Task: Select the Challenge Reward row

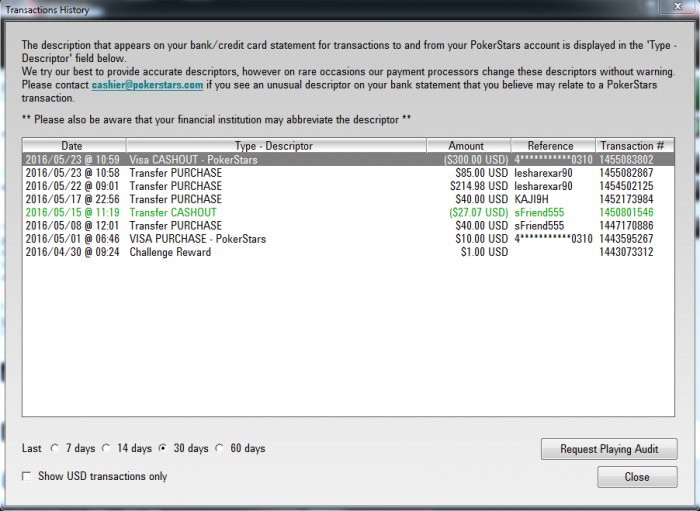Action: (348, 252)
